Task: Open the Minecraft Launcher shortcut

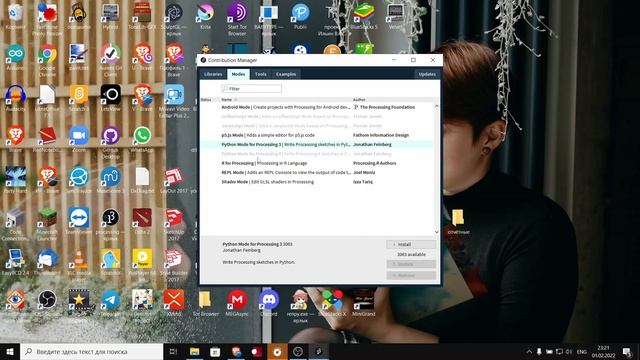Action: (47, 223)
